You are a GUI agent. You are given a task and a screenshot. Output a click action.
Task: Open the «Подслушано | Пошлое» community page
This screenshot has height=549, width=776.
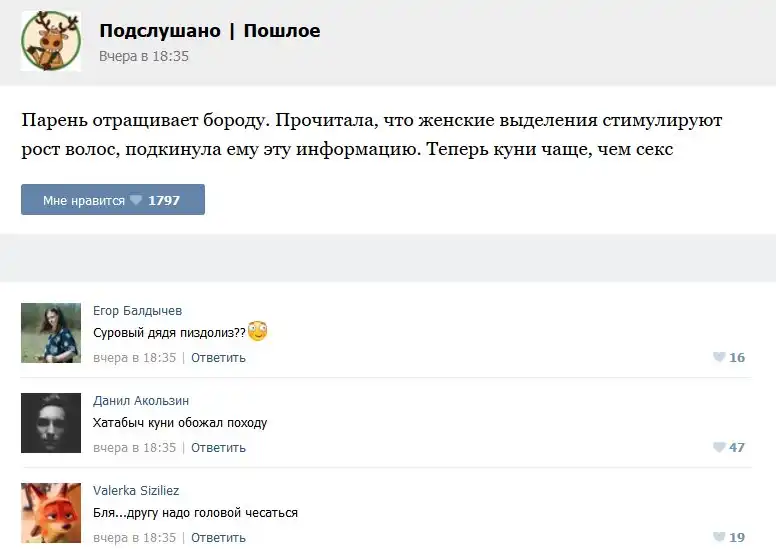210,31
